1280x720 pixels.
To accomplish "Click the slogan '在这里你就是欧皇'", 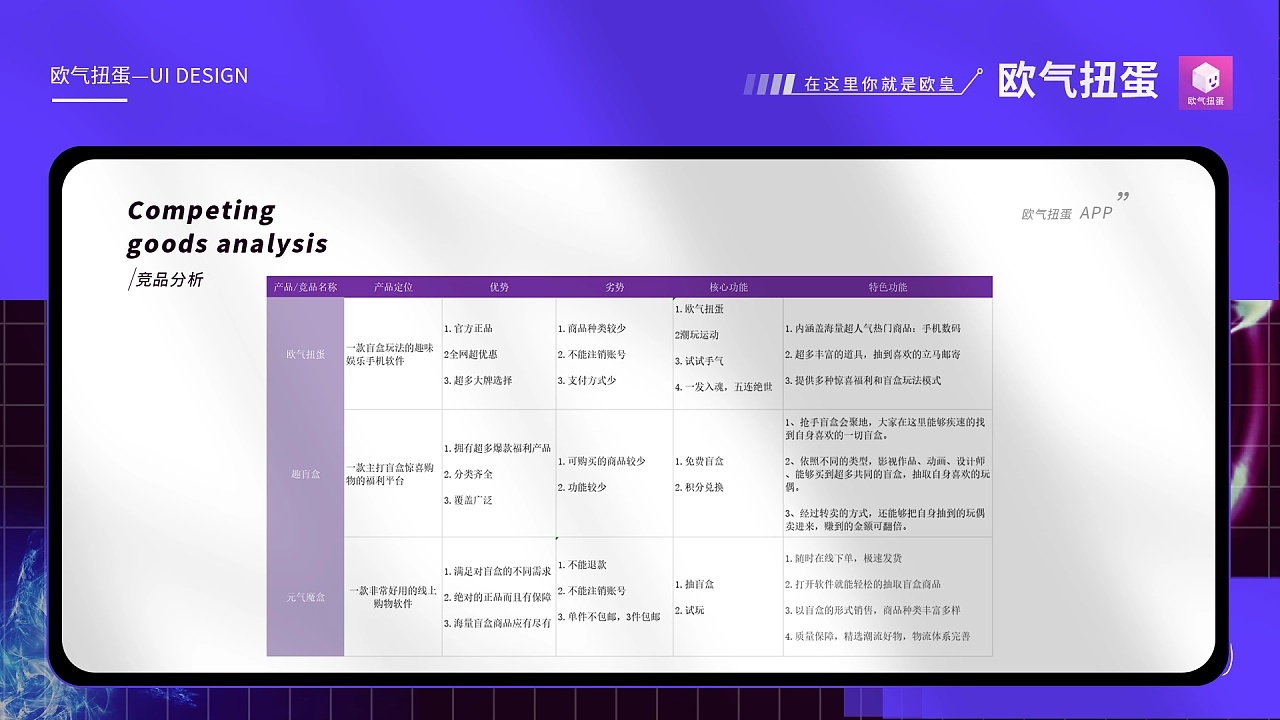I will point(879,84).
